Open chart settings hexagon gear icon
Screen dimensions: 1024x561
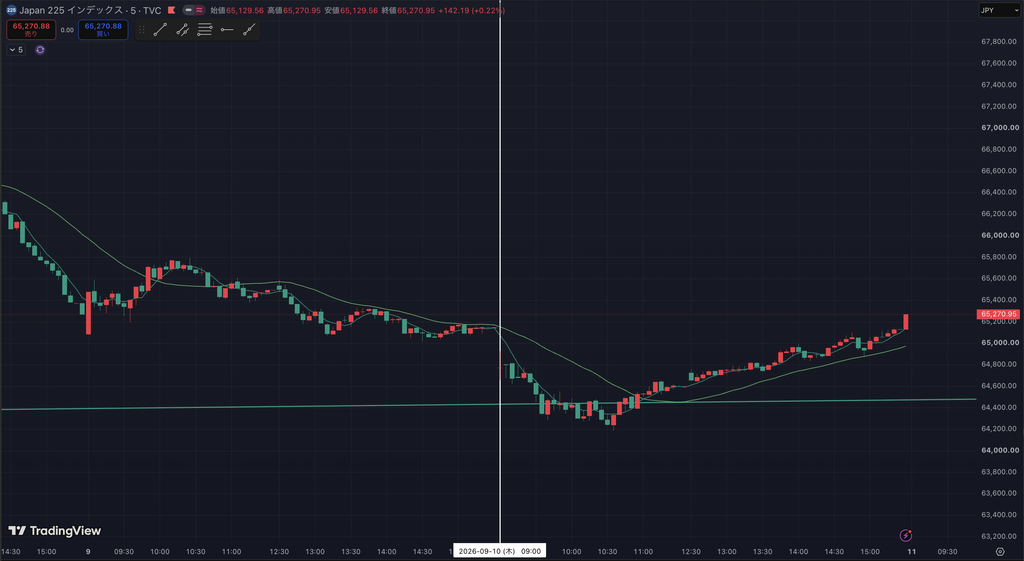coord(1000,552)
